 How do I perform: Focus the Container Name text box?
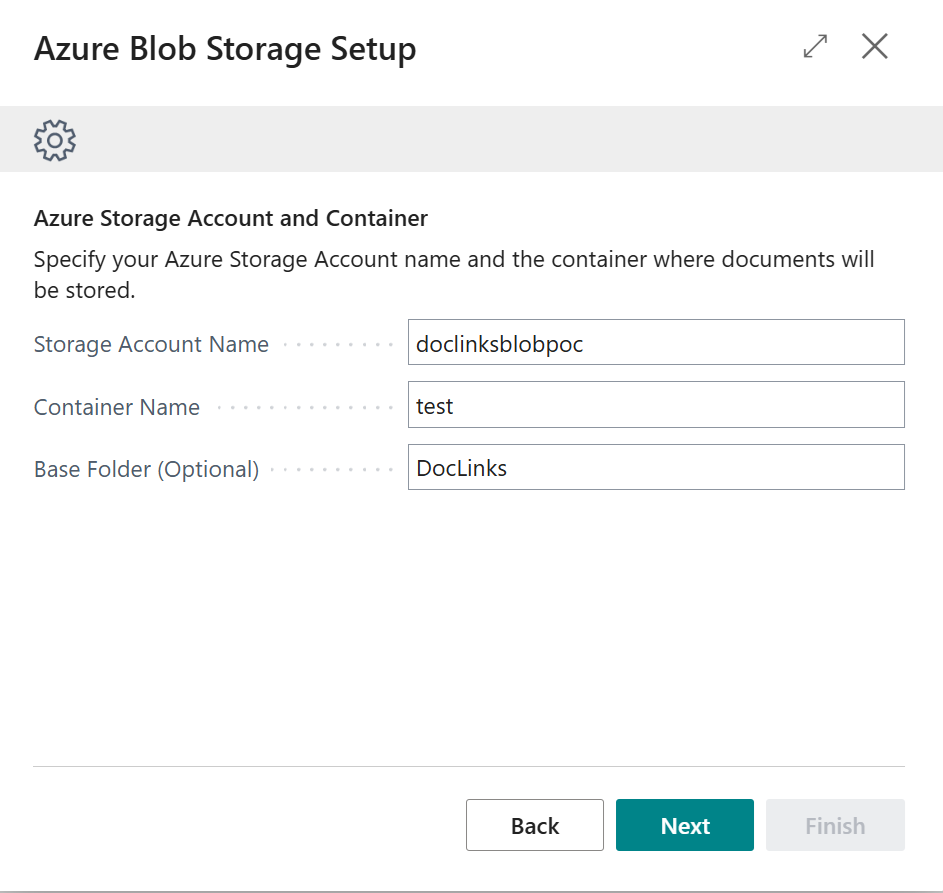click(655, 405)
